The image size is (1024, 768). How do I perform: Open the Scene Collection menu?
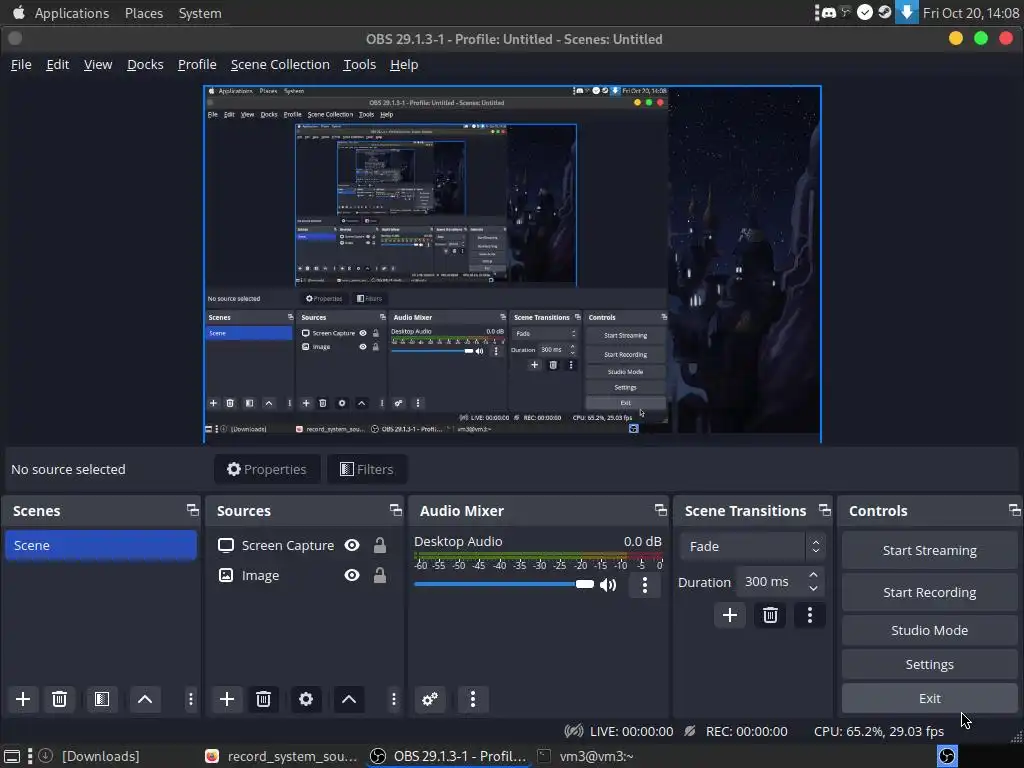pos(280,65)
